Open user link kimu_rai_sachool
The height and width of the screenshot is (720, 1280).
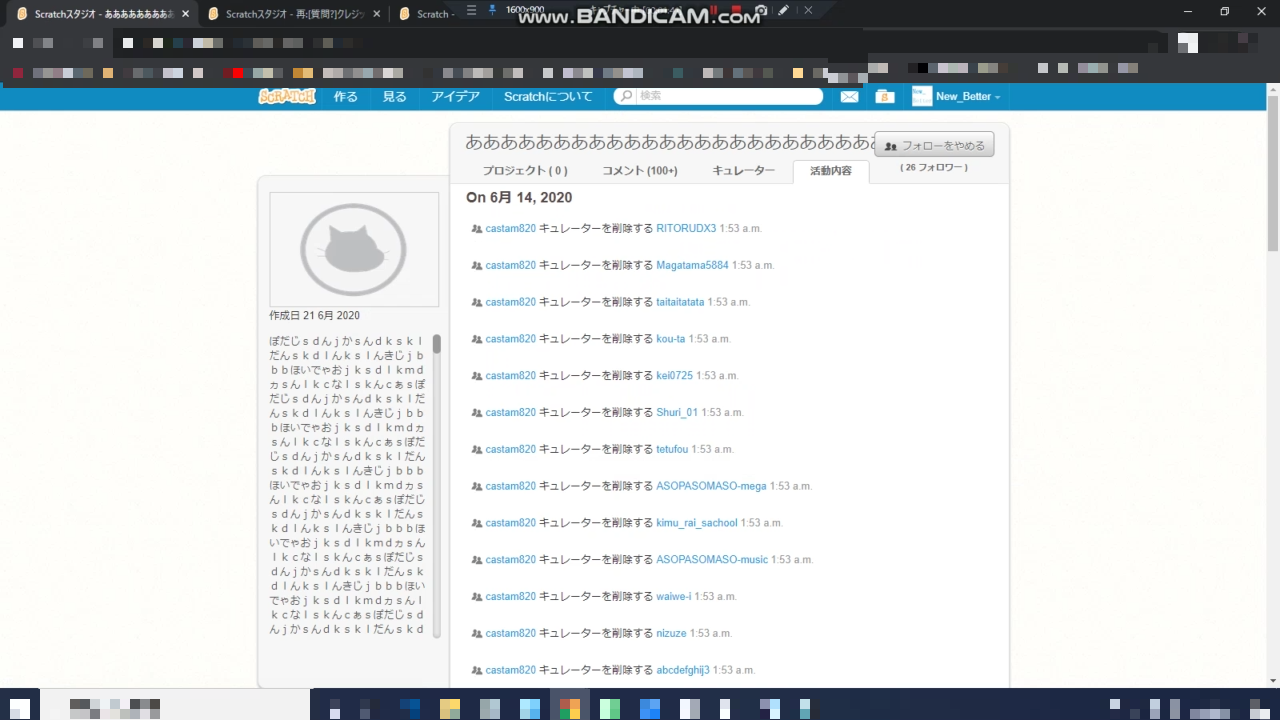697,523
